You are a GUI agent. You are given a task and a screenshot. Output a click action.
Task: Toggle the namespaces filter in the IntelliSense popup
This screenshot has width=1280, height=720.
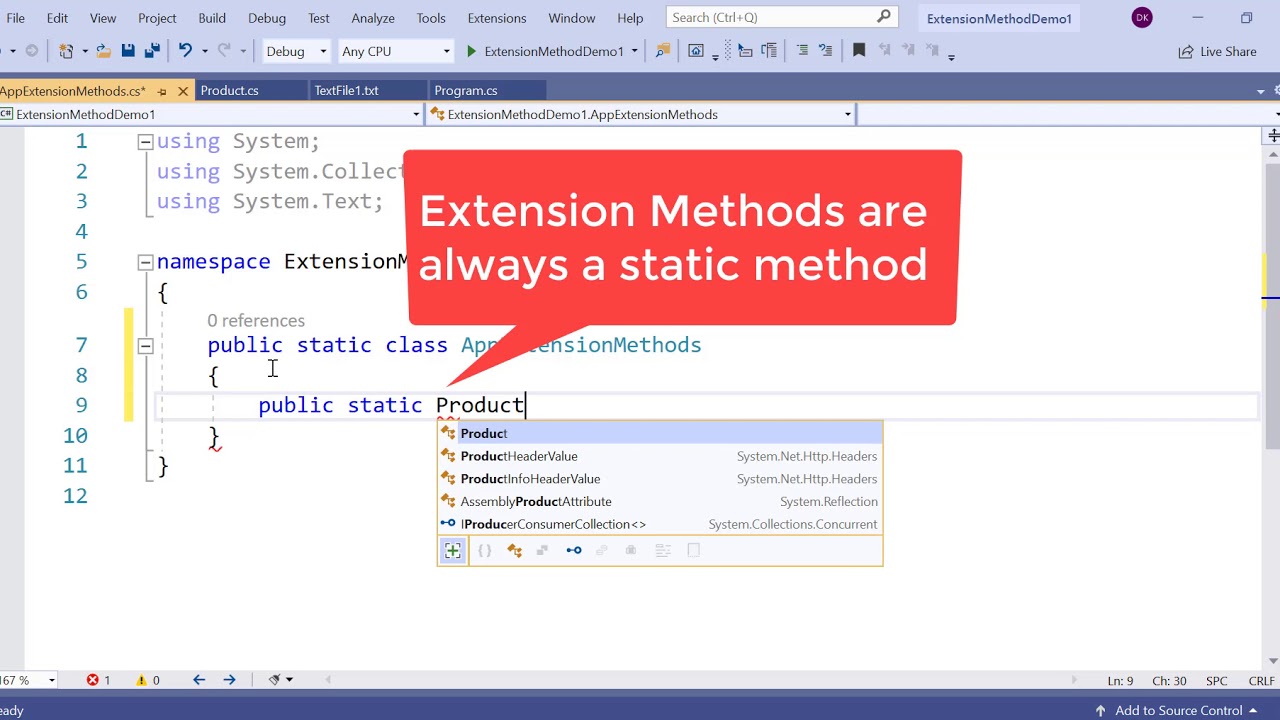click(x=485, y=550)
